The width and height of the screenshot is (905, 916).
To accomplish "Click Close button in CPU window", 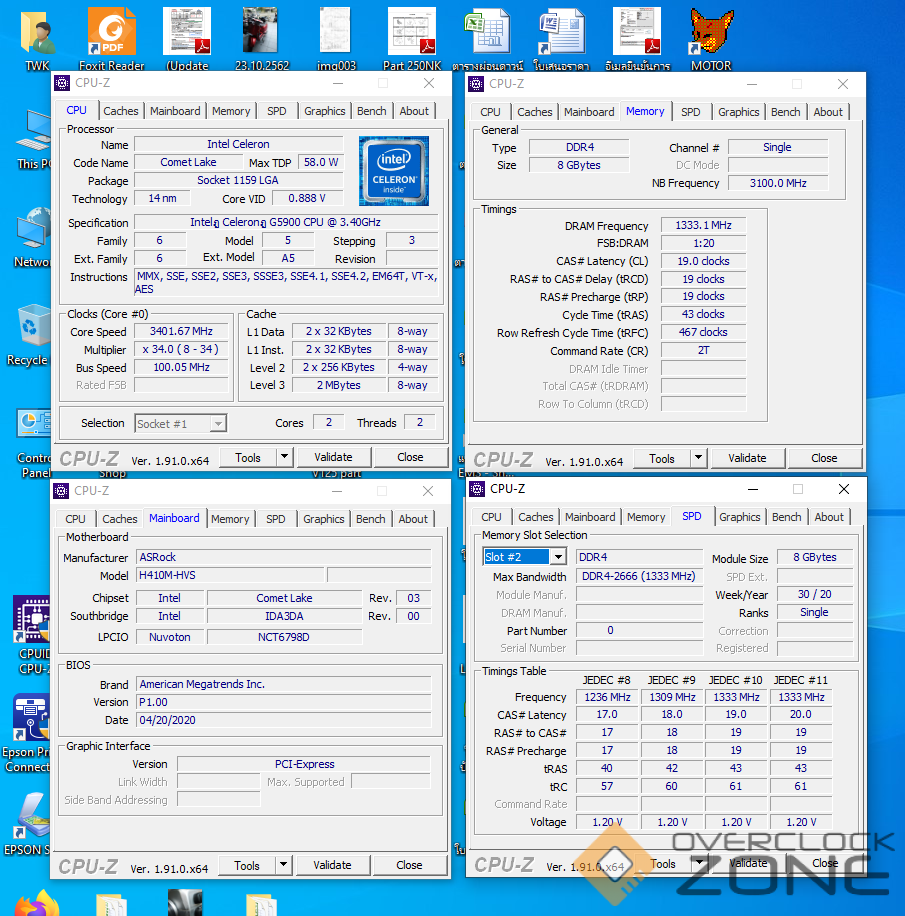I will (x=410, y=457).
